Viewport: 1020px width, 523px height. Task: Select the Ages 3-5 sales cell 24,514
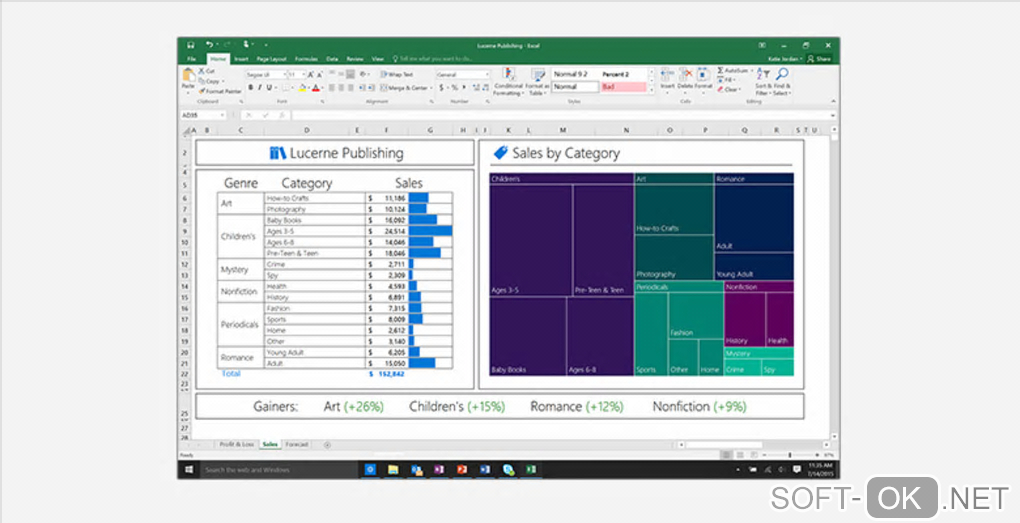(387, 231)
